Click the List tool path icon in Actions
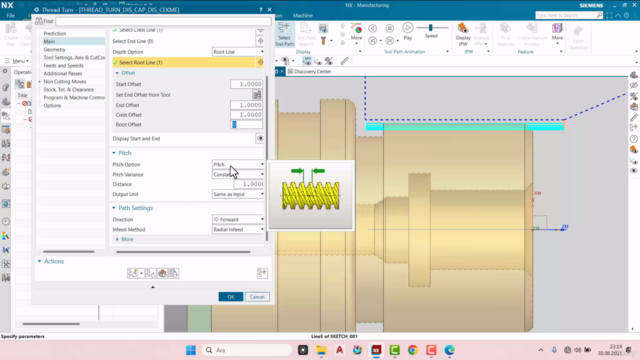 point(173,273)
